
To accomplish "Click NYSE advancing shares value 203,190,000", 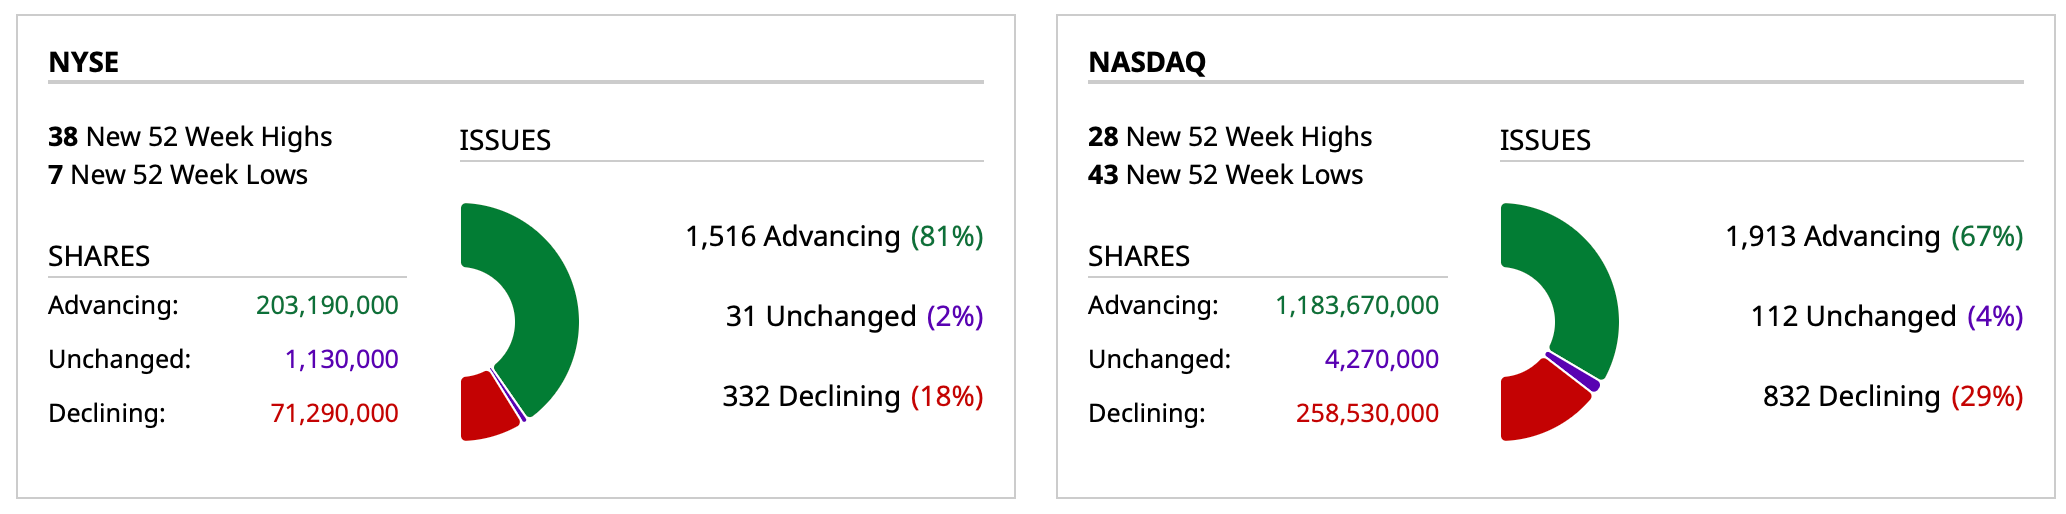I will pyautogui.click(x=327, y=305).
